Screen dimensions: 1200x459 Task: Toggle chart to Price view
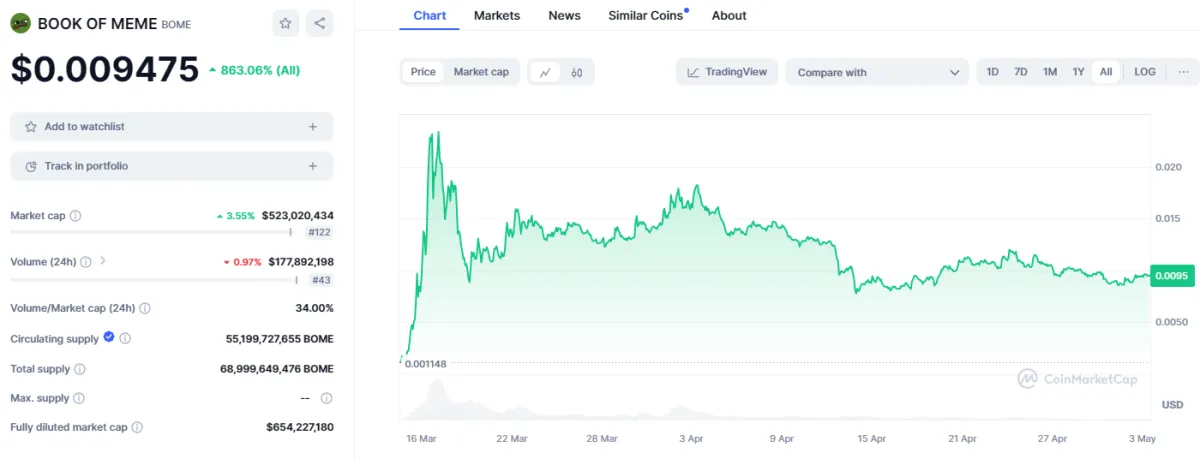coord(423,72)
